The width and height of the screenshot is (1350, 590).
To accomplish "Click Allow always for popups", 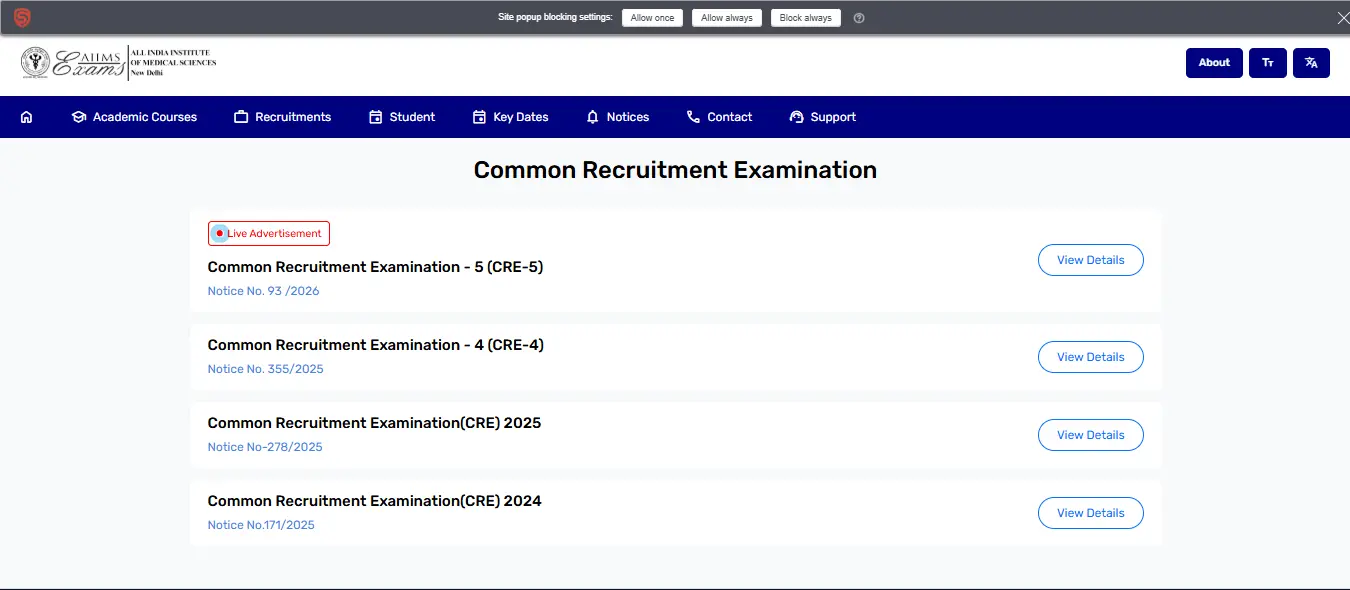I will (x=727, y=18).
